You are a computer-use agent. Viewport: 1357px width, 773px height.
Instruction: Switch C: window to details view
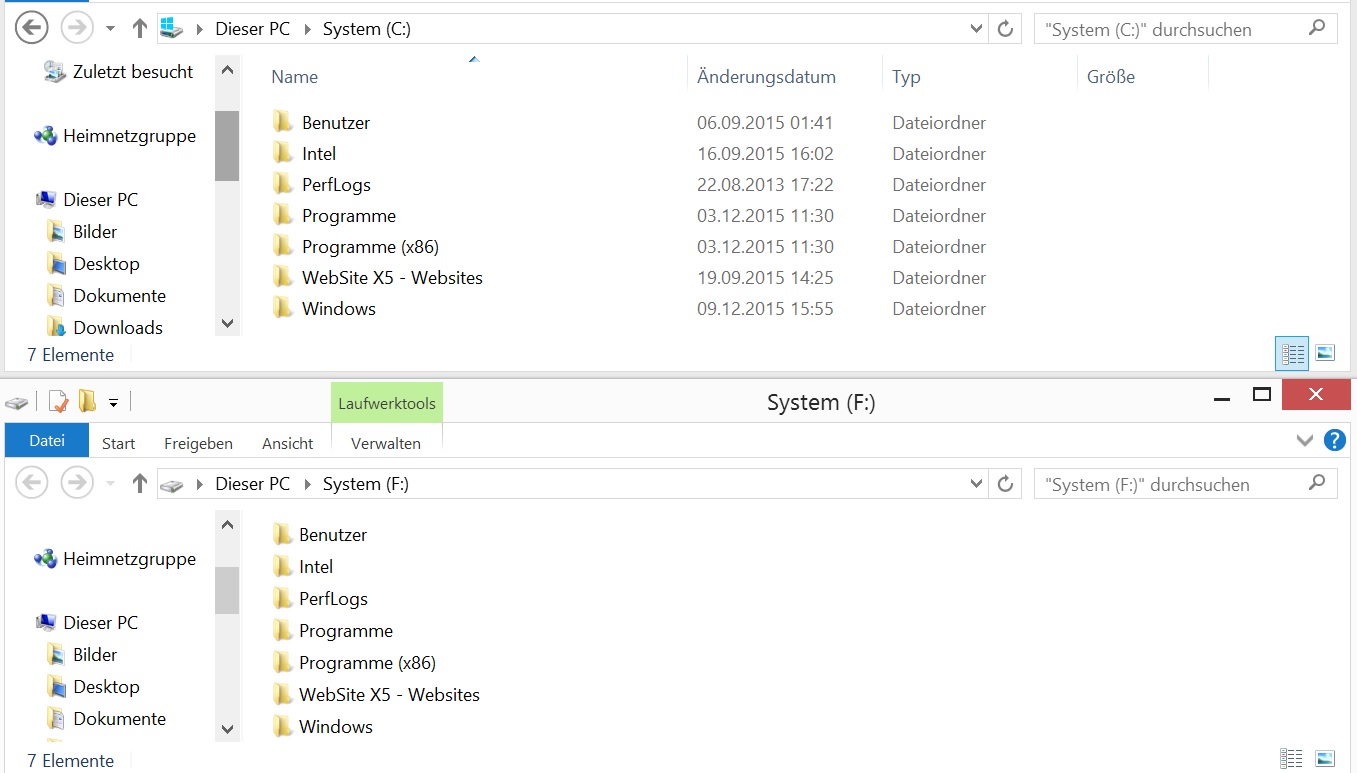[1293, 353]
